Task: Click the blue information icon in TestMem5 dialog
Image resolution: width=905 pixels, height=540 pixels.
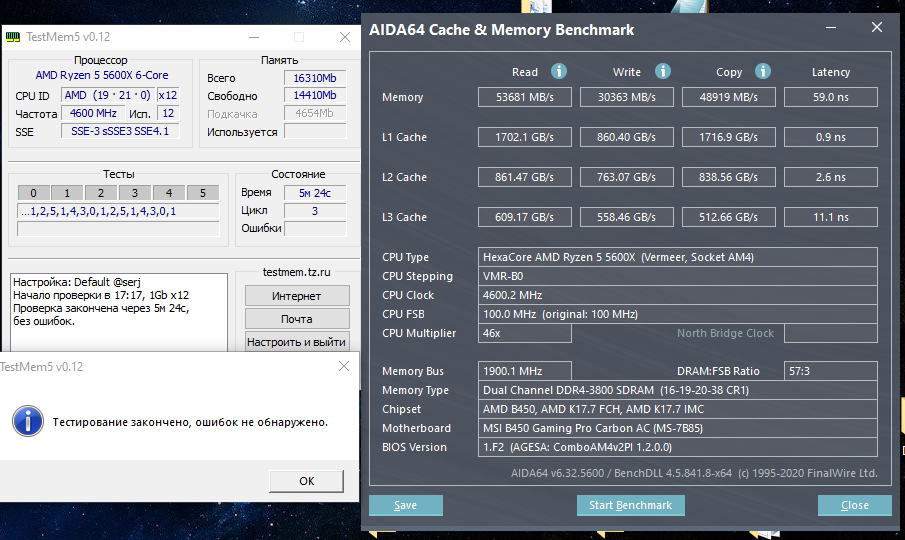Action: point(27,421)
